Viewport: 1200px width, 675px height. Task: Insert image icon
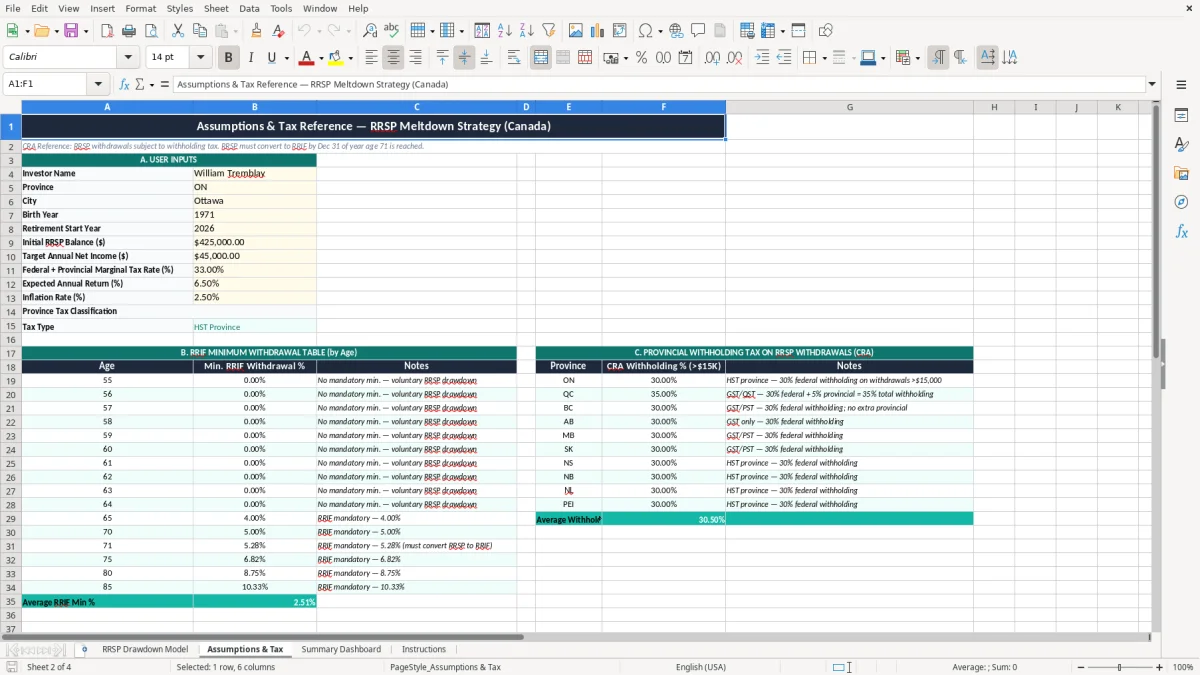(576, 31)
